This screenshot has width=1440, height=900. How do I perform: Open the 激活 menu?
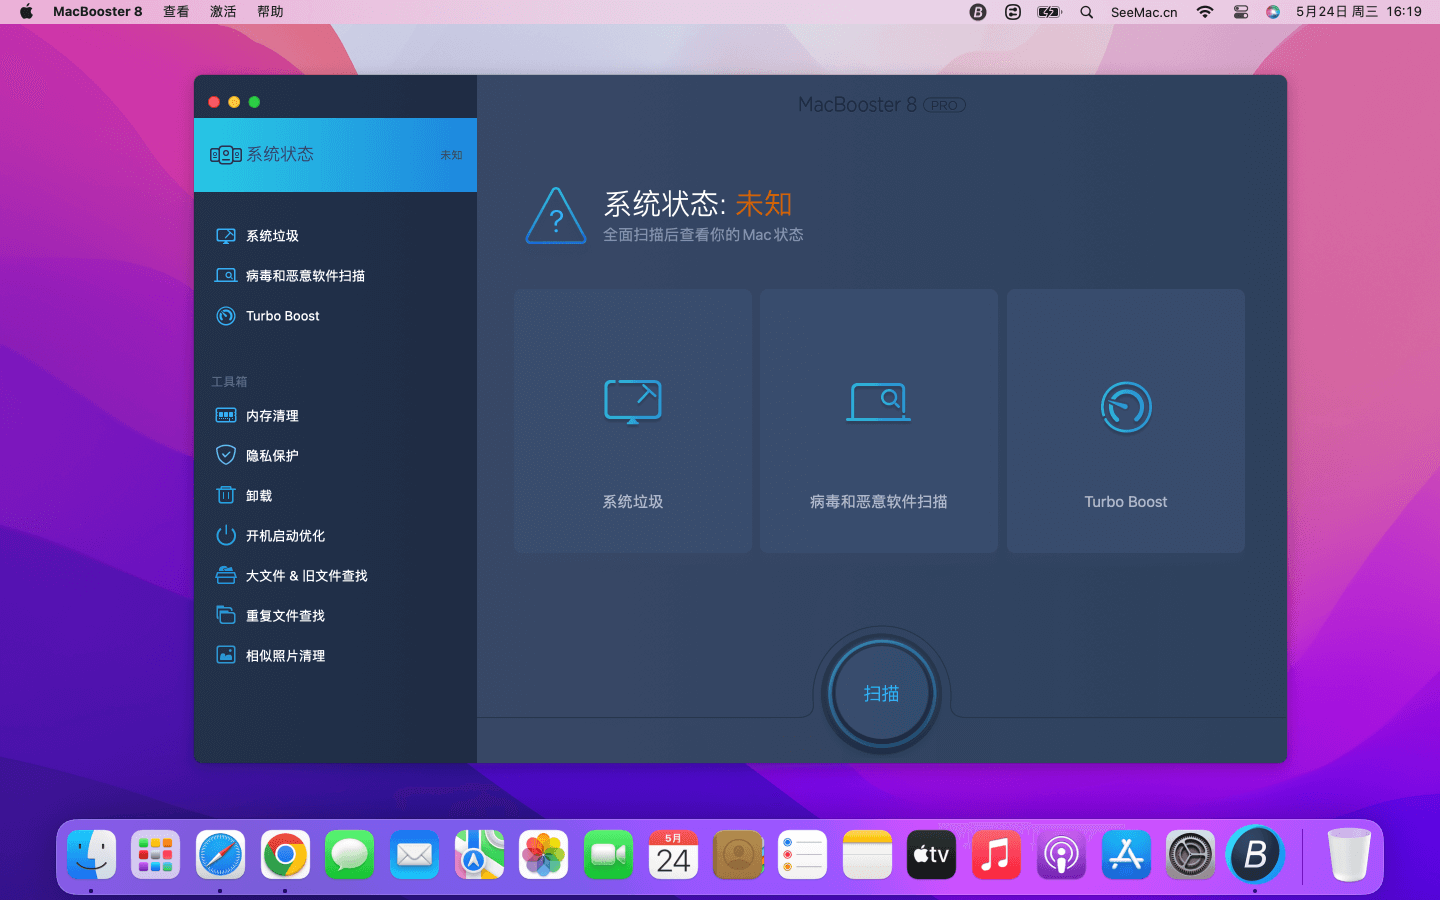(x=223, y=12)
